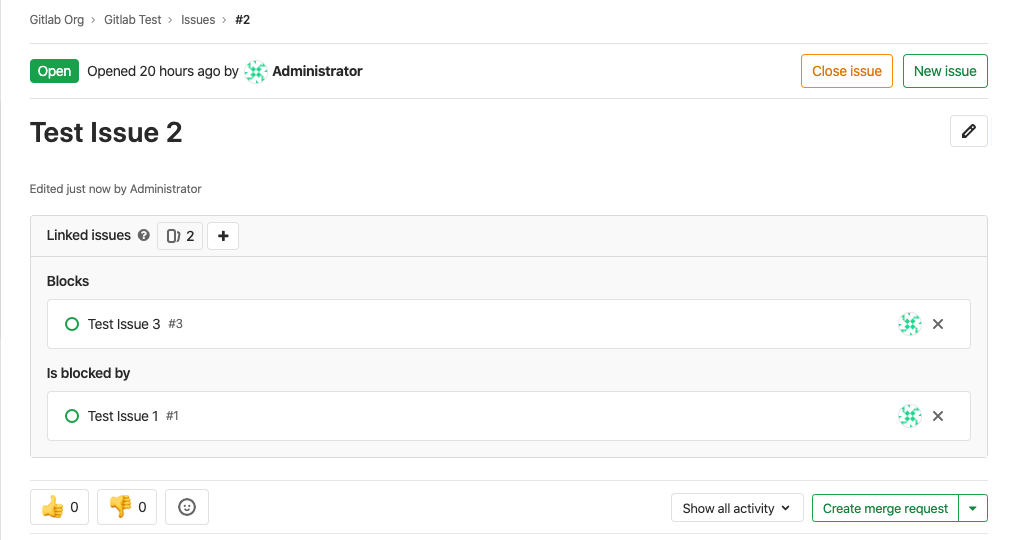Click the plus icon to add linked issue
The height and width of the screenshot is (540, 1015).
(223, 236)
